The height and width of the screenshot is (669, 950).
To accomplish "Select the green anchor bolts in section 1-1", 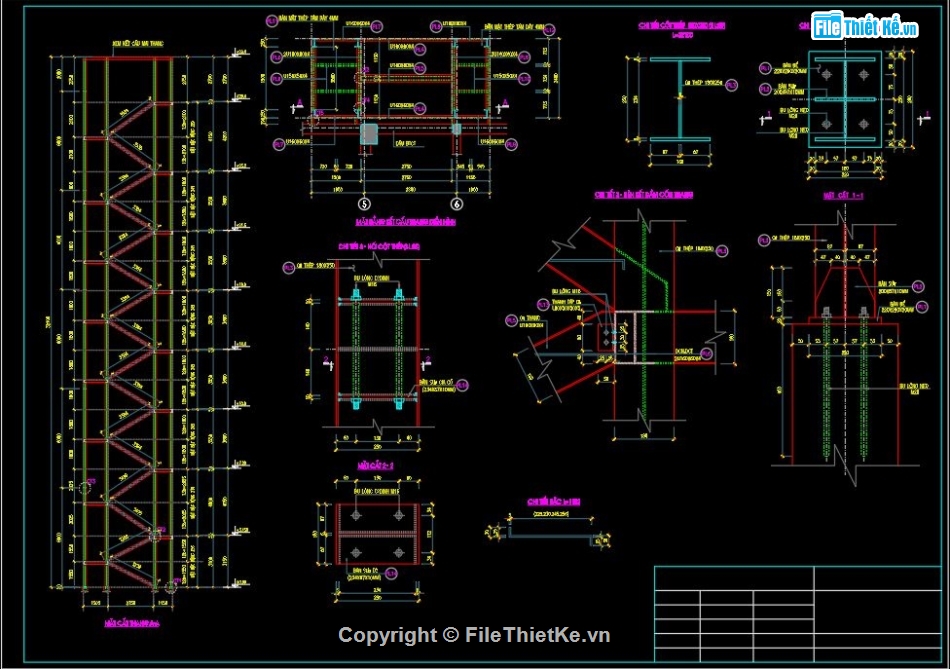I will coord(845,387).
